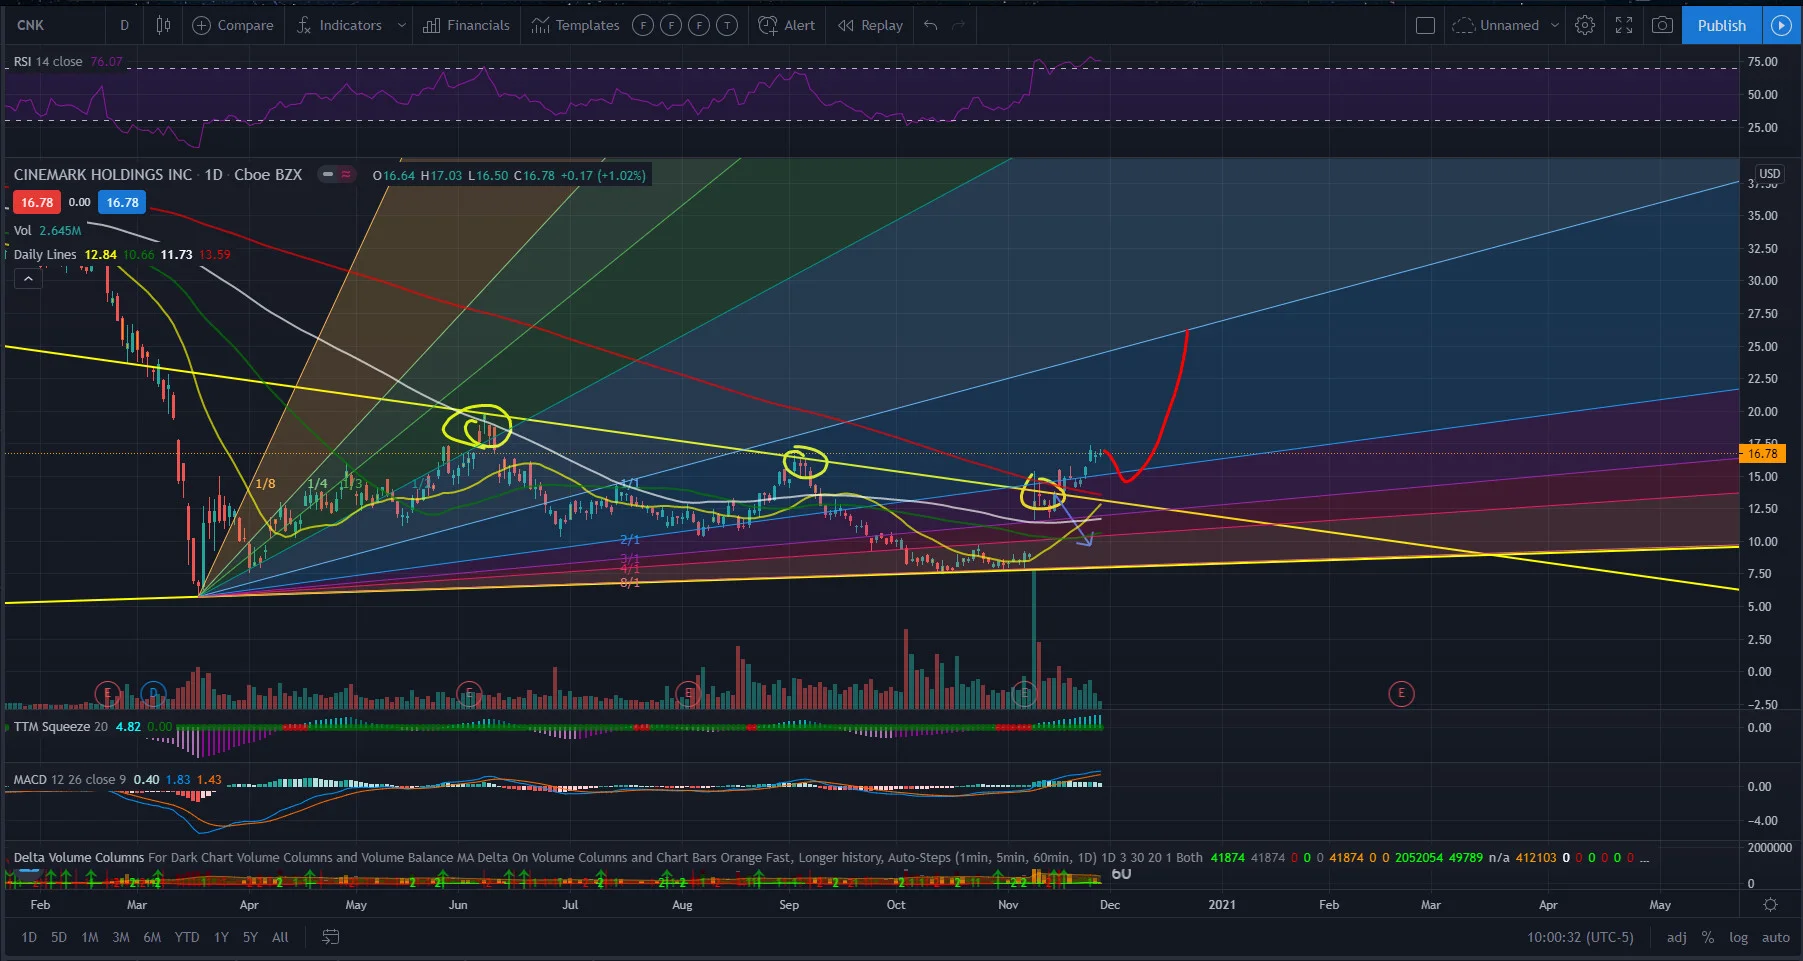Screen dimensions: 1803x961
Task: Open the Financials menu
Action: (466, 25)
